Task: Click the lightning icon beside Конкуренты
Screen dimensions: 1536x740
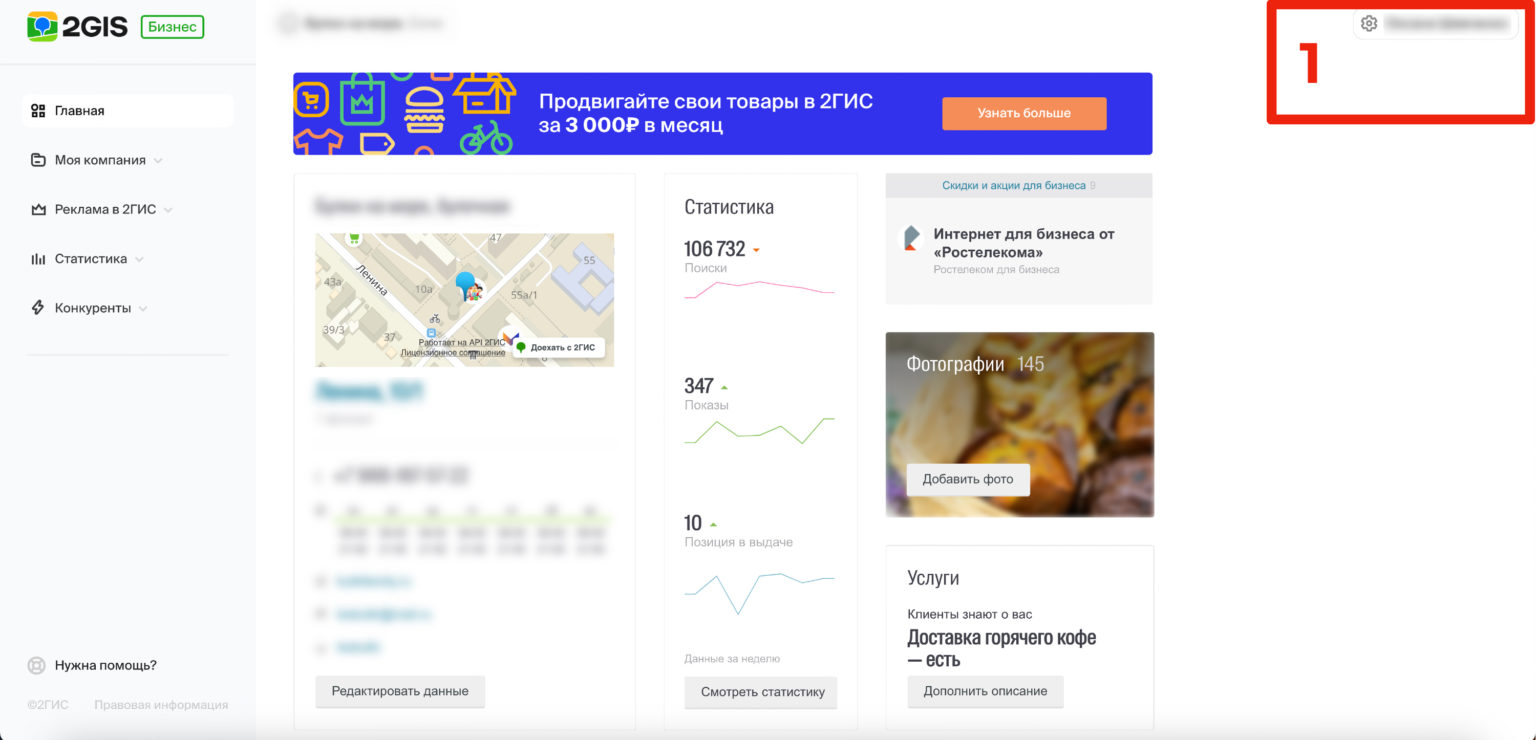Action: 38,308
